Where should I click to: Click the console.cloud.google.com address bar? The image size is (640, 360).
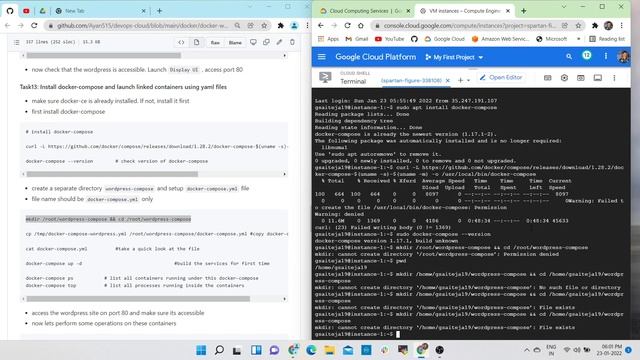coord(469,25)
